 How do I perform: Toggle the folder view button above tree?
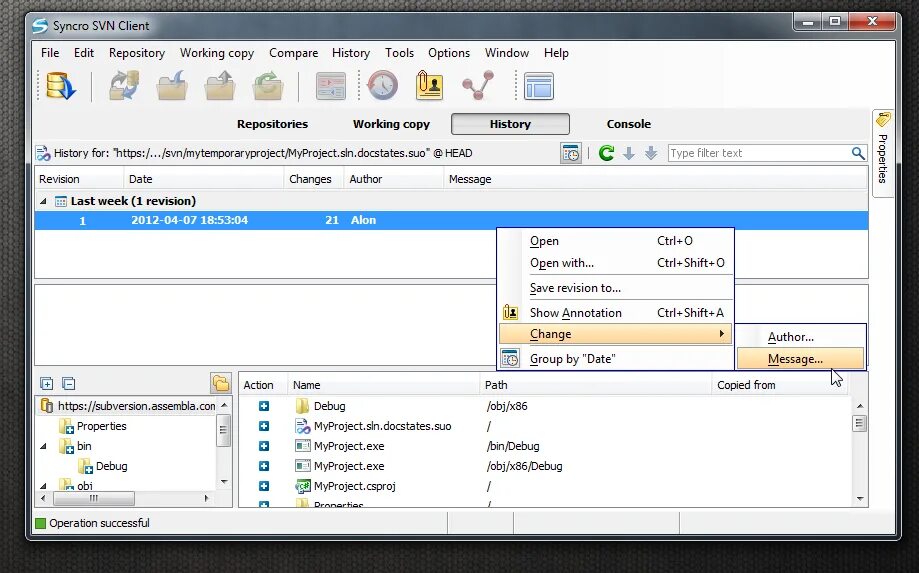point(221,383)
